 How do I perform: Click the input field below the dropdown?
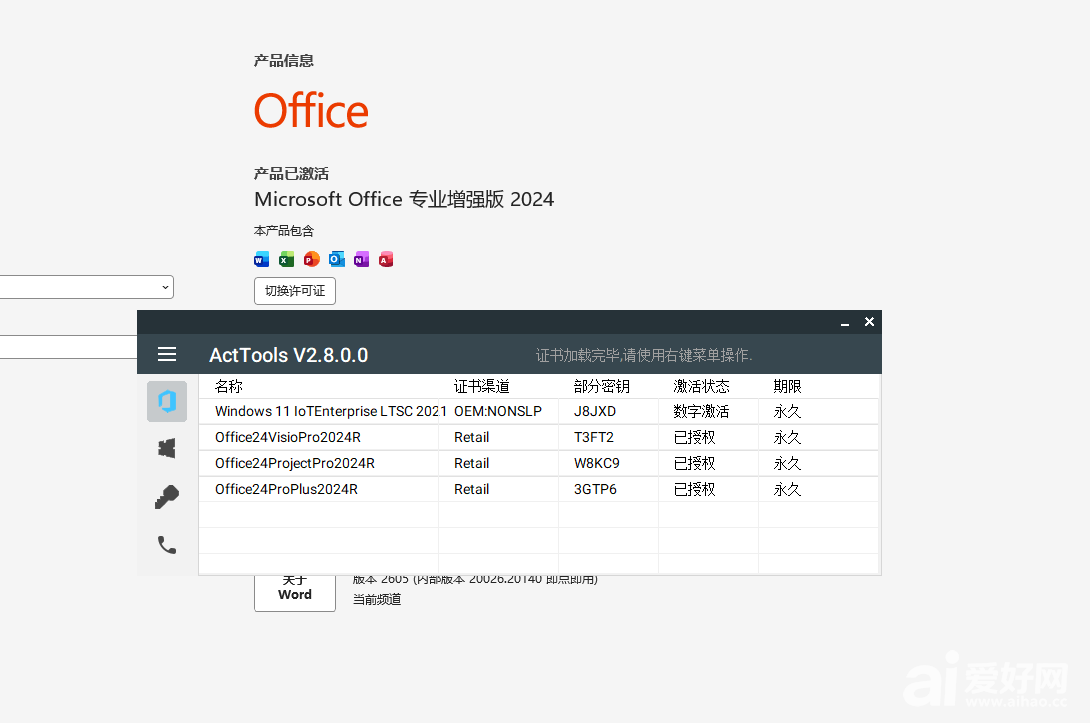click(68, 347)
